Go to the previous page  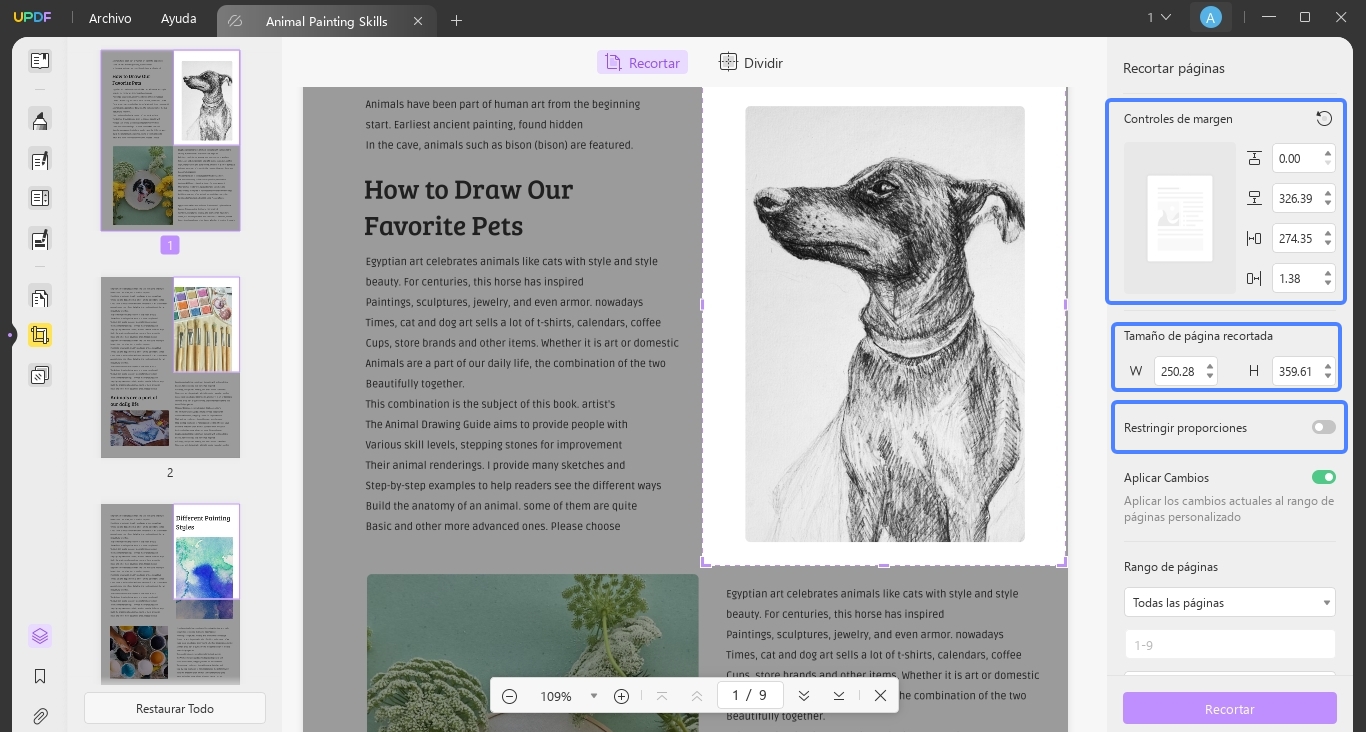pos(697,696)
